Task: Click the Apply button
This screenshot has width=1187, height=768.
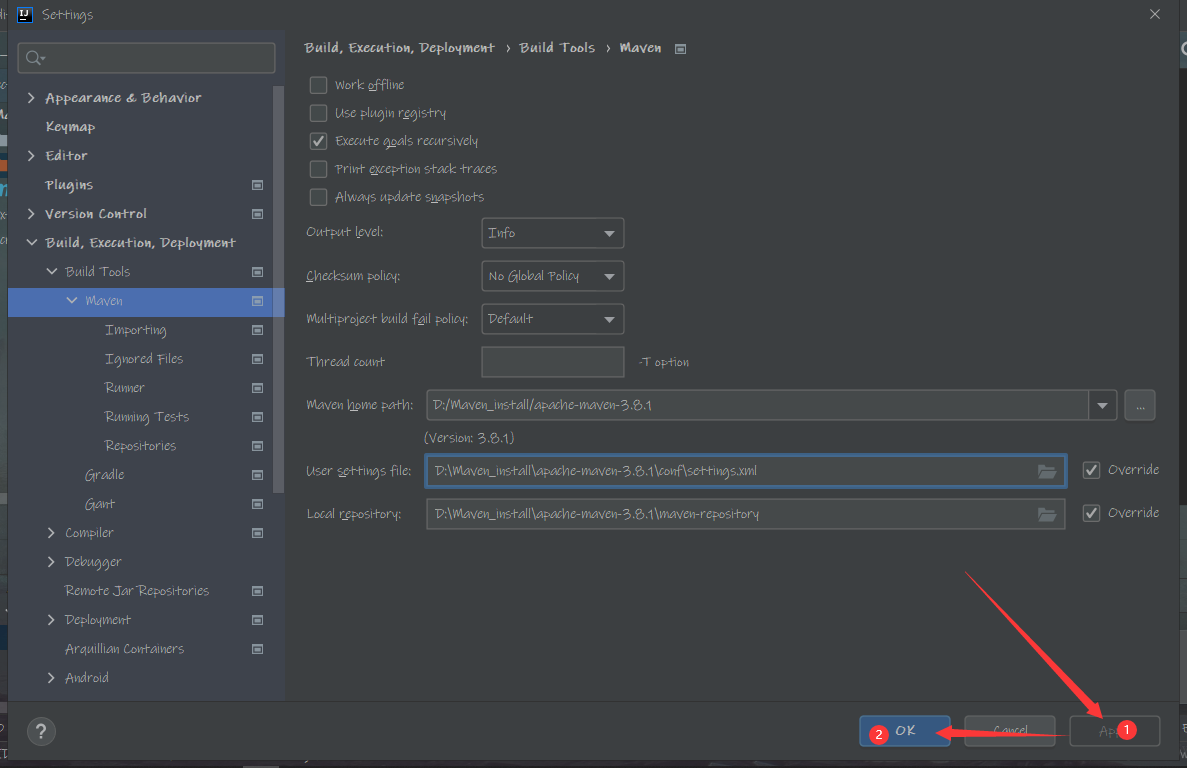Action: click(x=1114, y=731)
